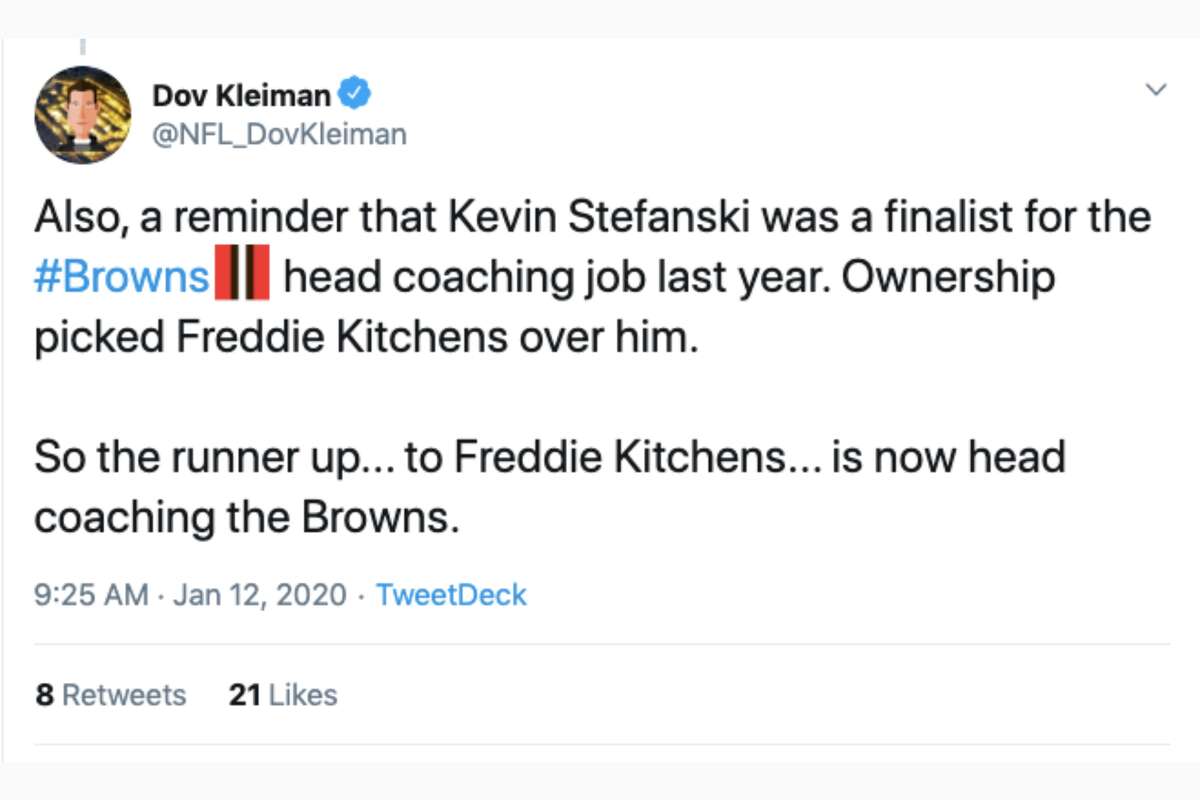The image size is (1200, 800).
Task: Click the verified badge next to Dov Kleiman
Action: tap(353, 94)
